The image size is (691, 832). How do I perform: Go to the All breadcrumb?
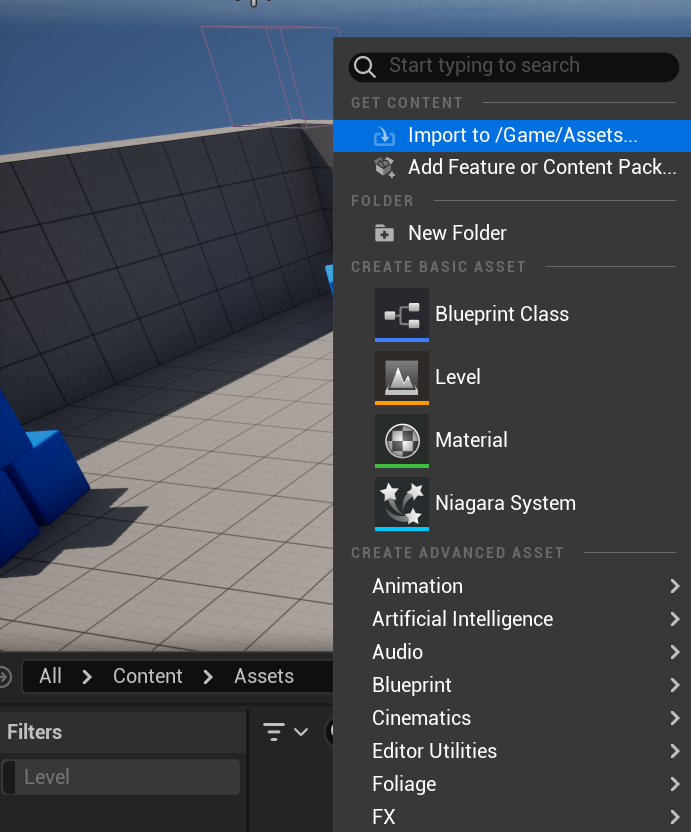[x=50, y=677]
